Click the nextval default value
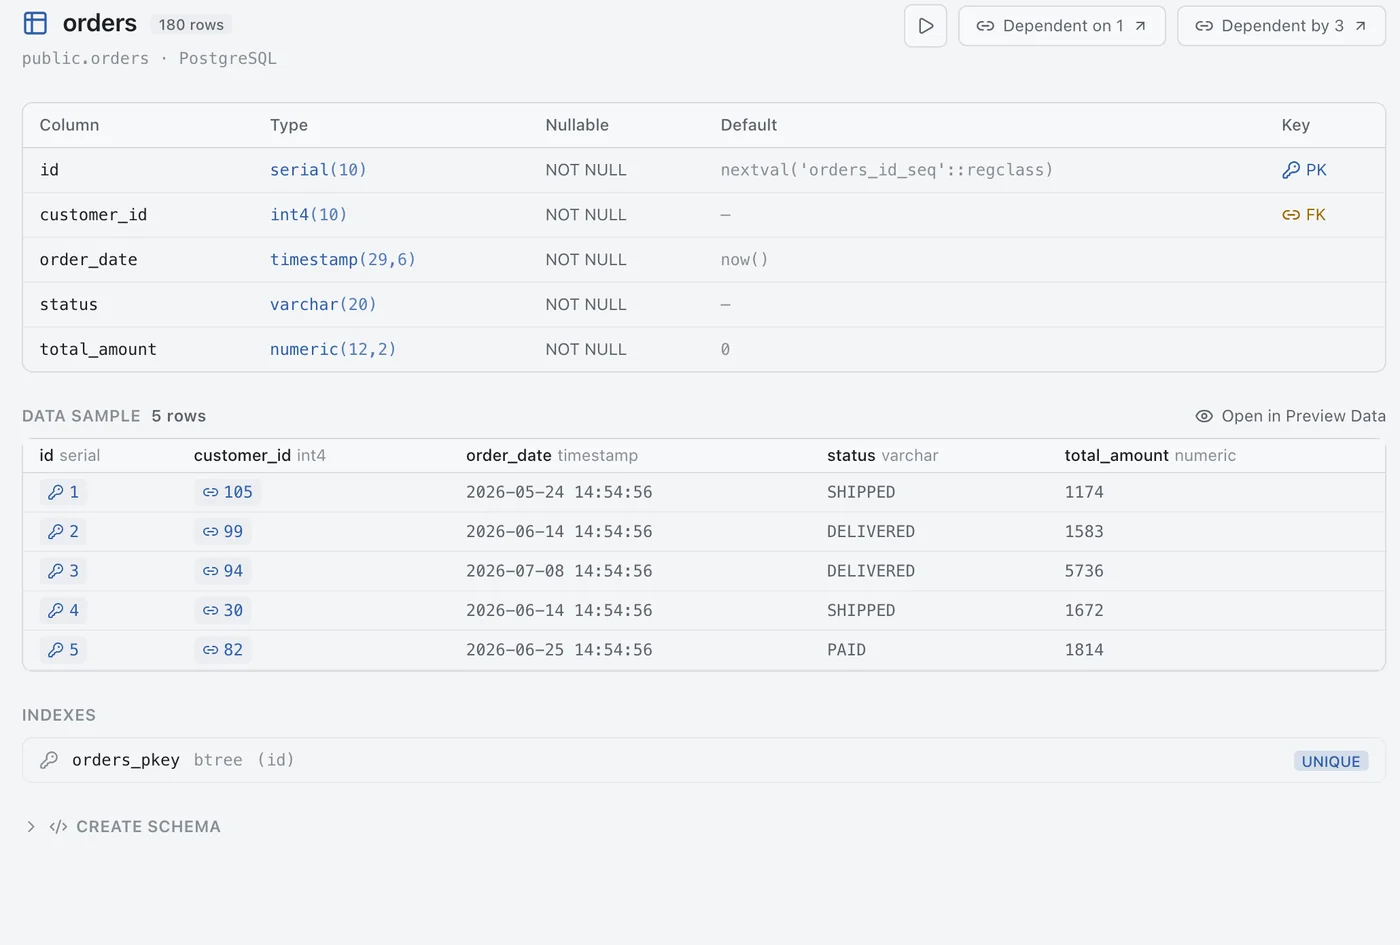This screenshot has height=945, width=1400. 886,170
